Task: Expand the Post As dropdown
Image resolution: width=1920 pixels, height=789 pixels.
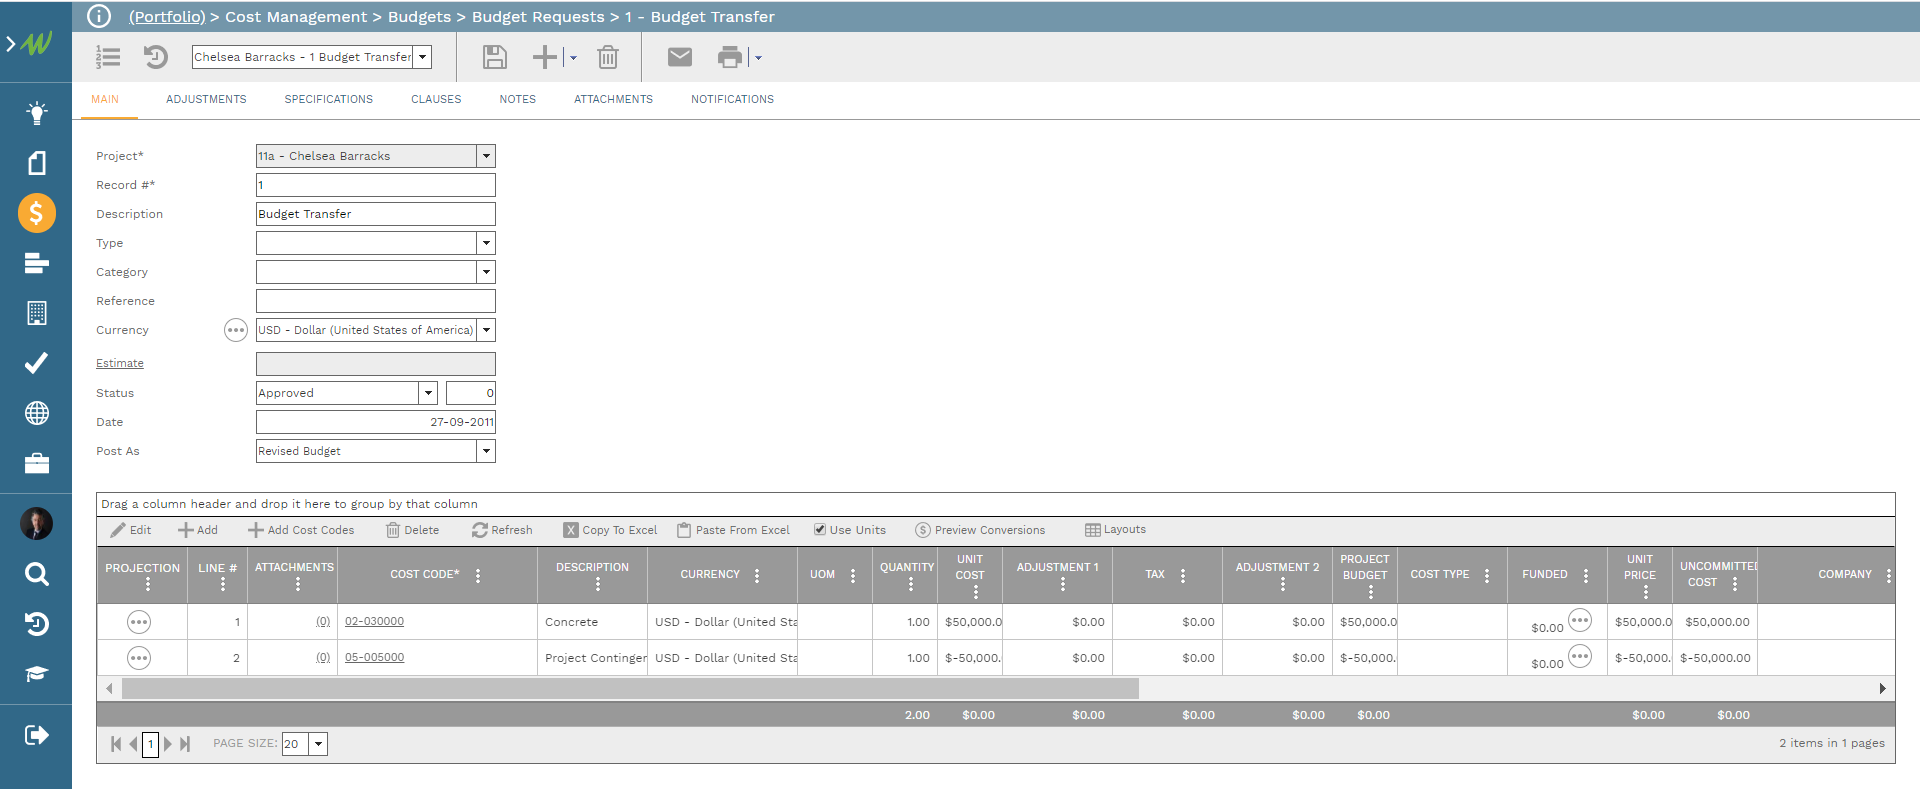Action: pyautogui.click(x=486, y=451)
